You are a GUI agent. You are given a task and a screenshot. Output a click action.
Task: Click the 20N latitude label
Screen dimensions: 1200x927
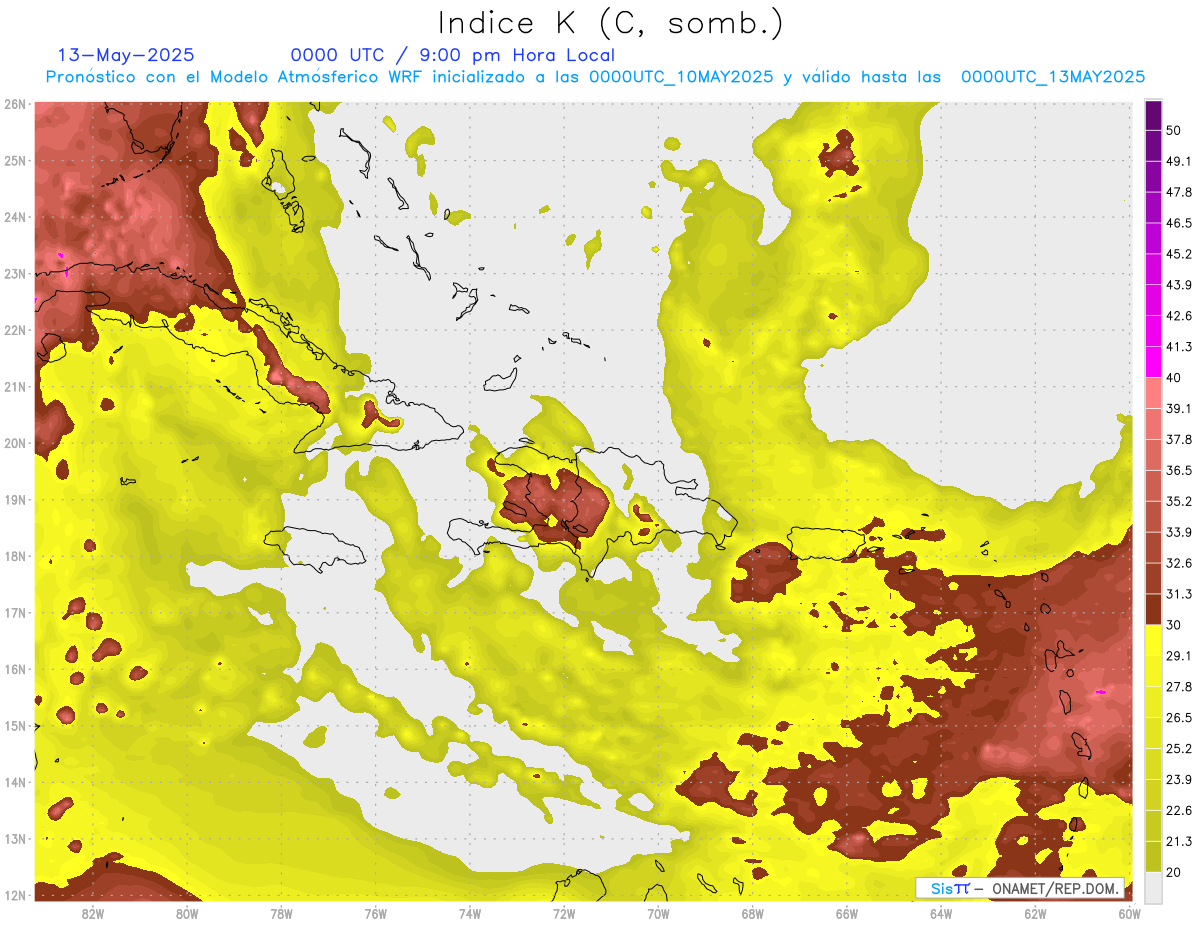15,443
